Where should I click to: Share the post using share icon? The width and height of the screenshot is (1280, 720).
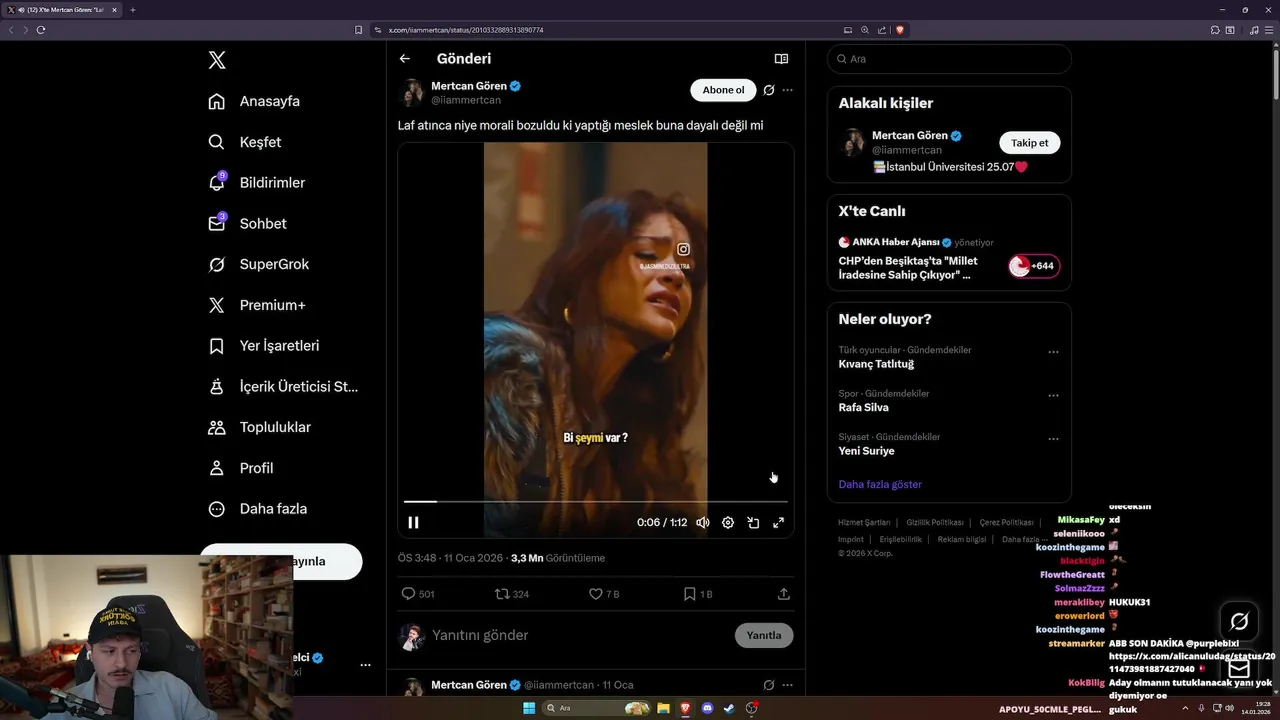(783, 594)
